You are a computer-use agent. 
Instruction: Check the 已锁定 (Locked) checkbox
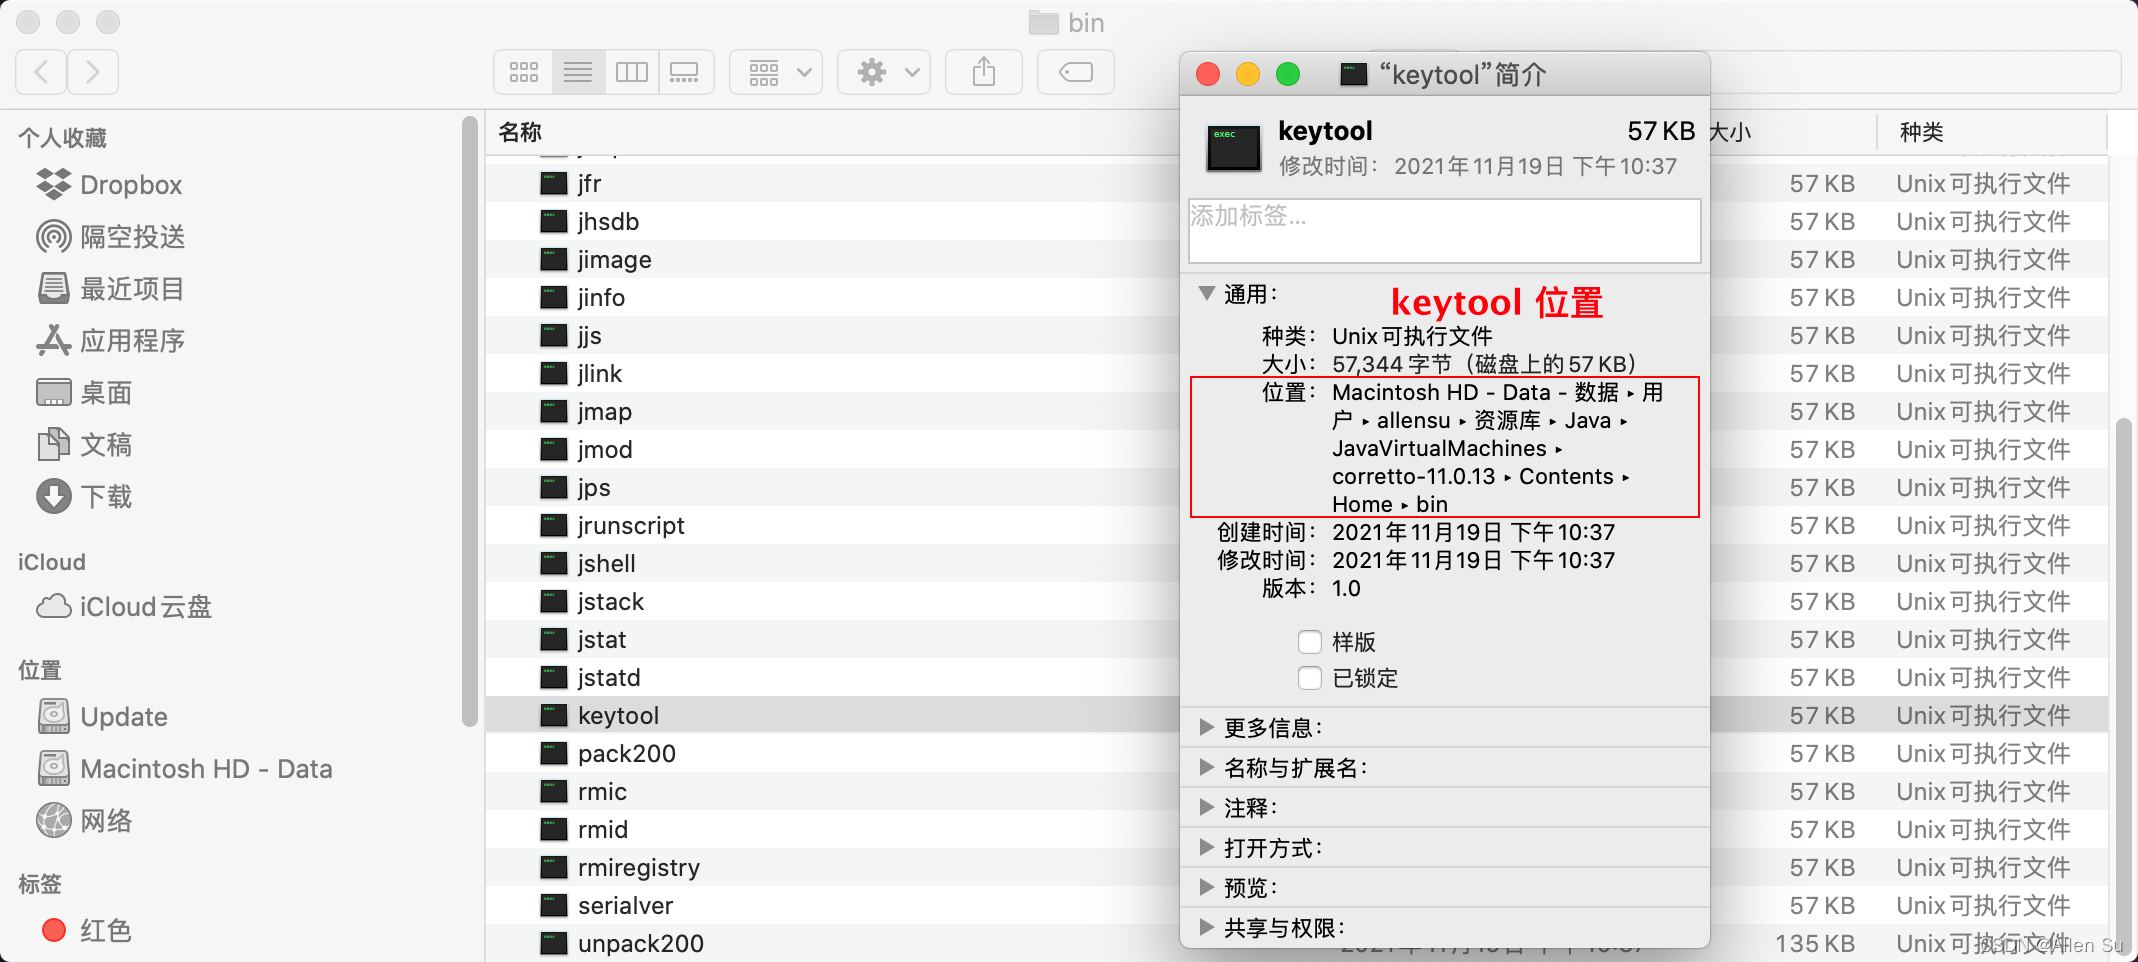1310,678
